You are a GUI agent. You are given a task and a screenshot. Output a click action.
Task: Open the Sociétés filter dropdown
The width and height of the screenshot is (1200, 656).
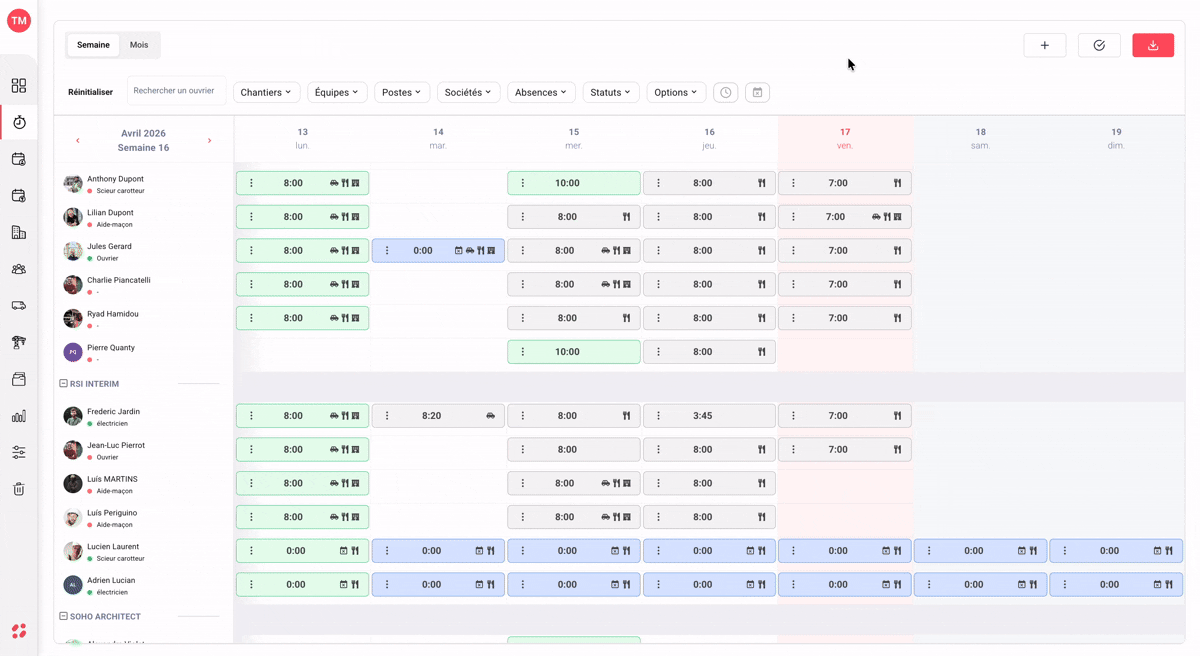(468, 92)
